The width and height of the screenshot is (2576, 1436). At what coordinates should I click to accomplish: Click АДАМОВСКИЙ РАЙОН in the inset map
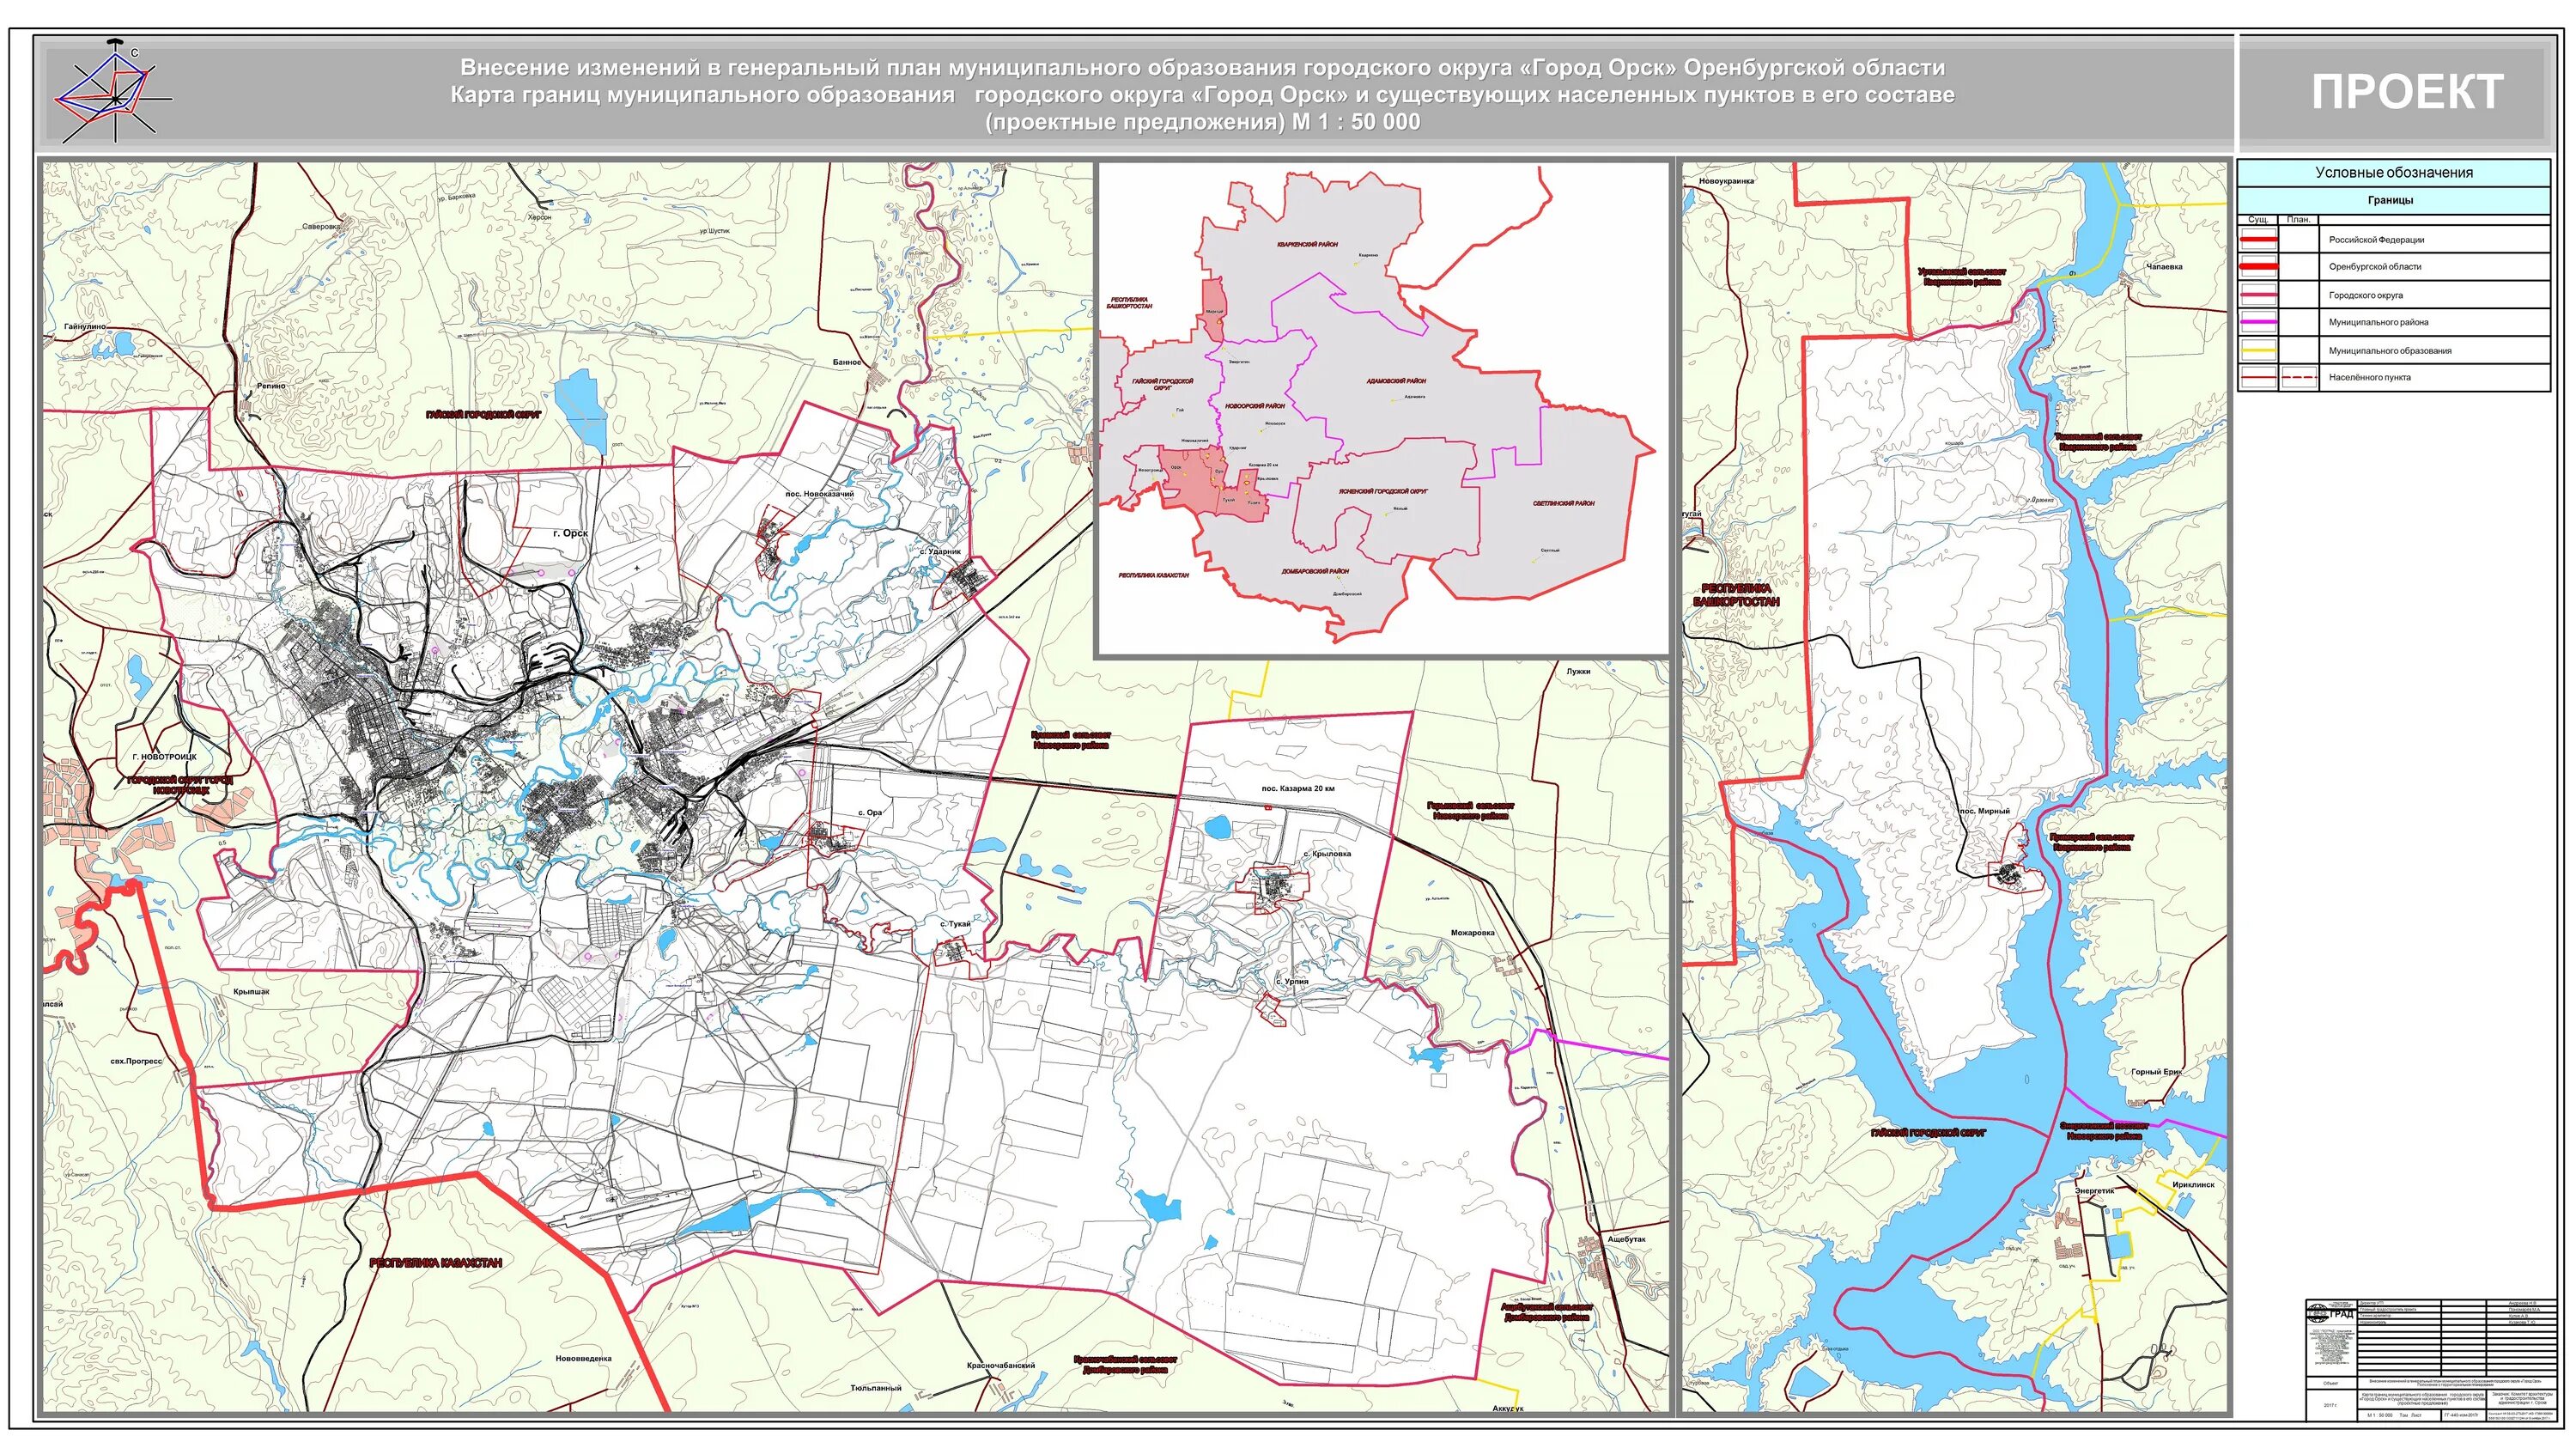(x=1396, y=381)
